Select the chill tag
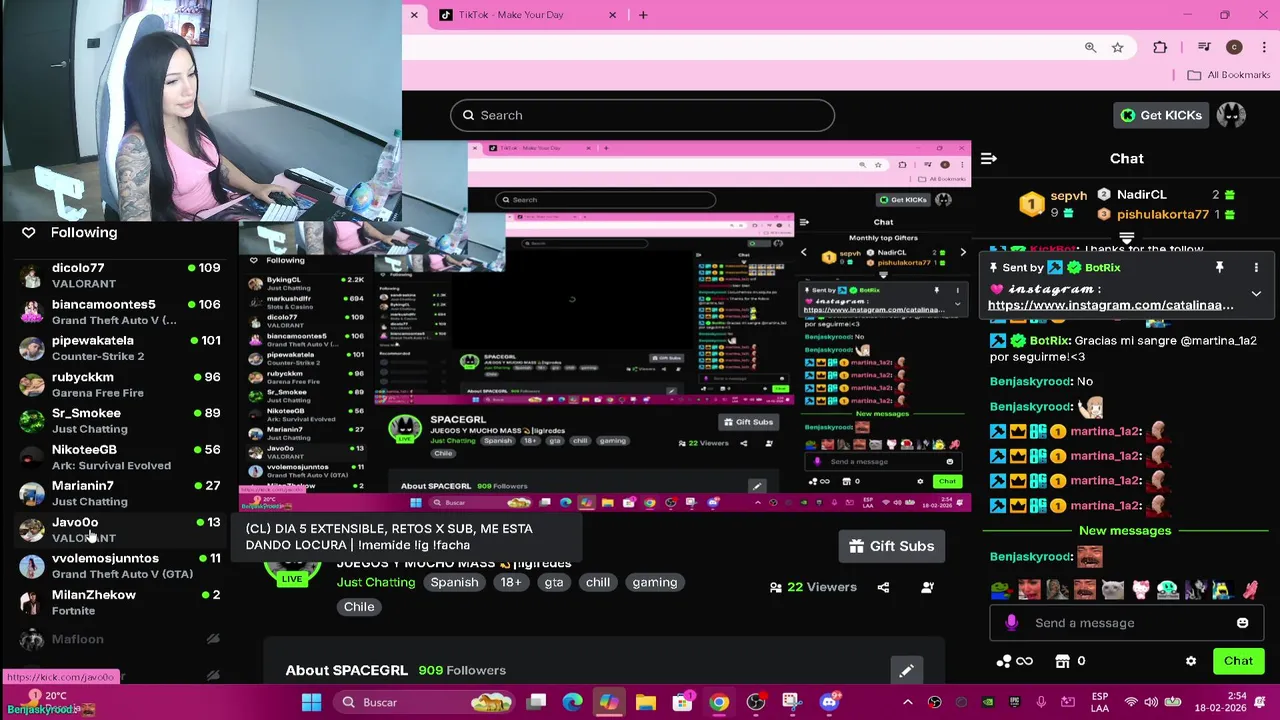This screenshot has width=1280, height=720. pyautogui.click(x=598, y=582)
